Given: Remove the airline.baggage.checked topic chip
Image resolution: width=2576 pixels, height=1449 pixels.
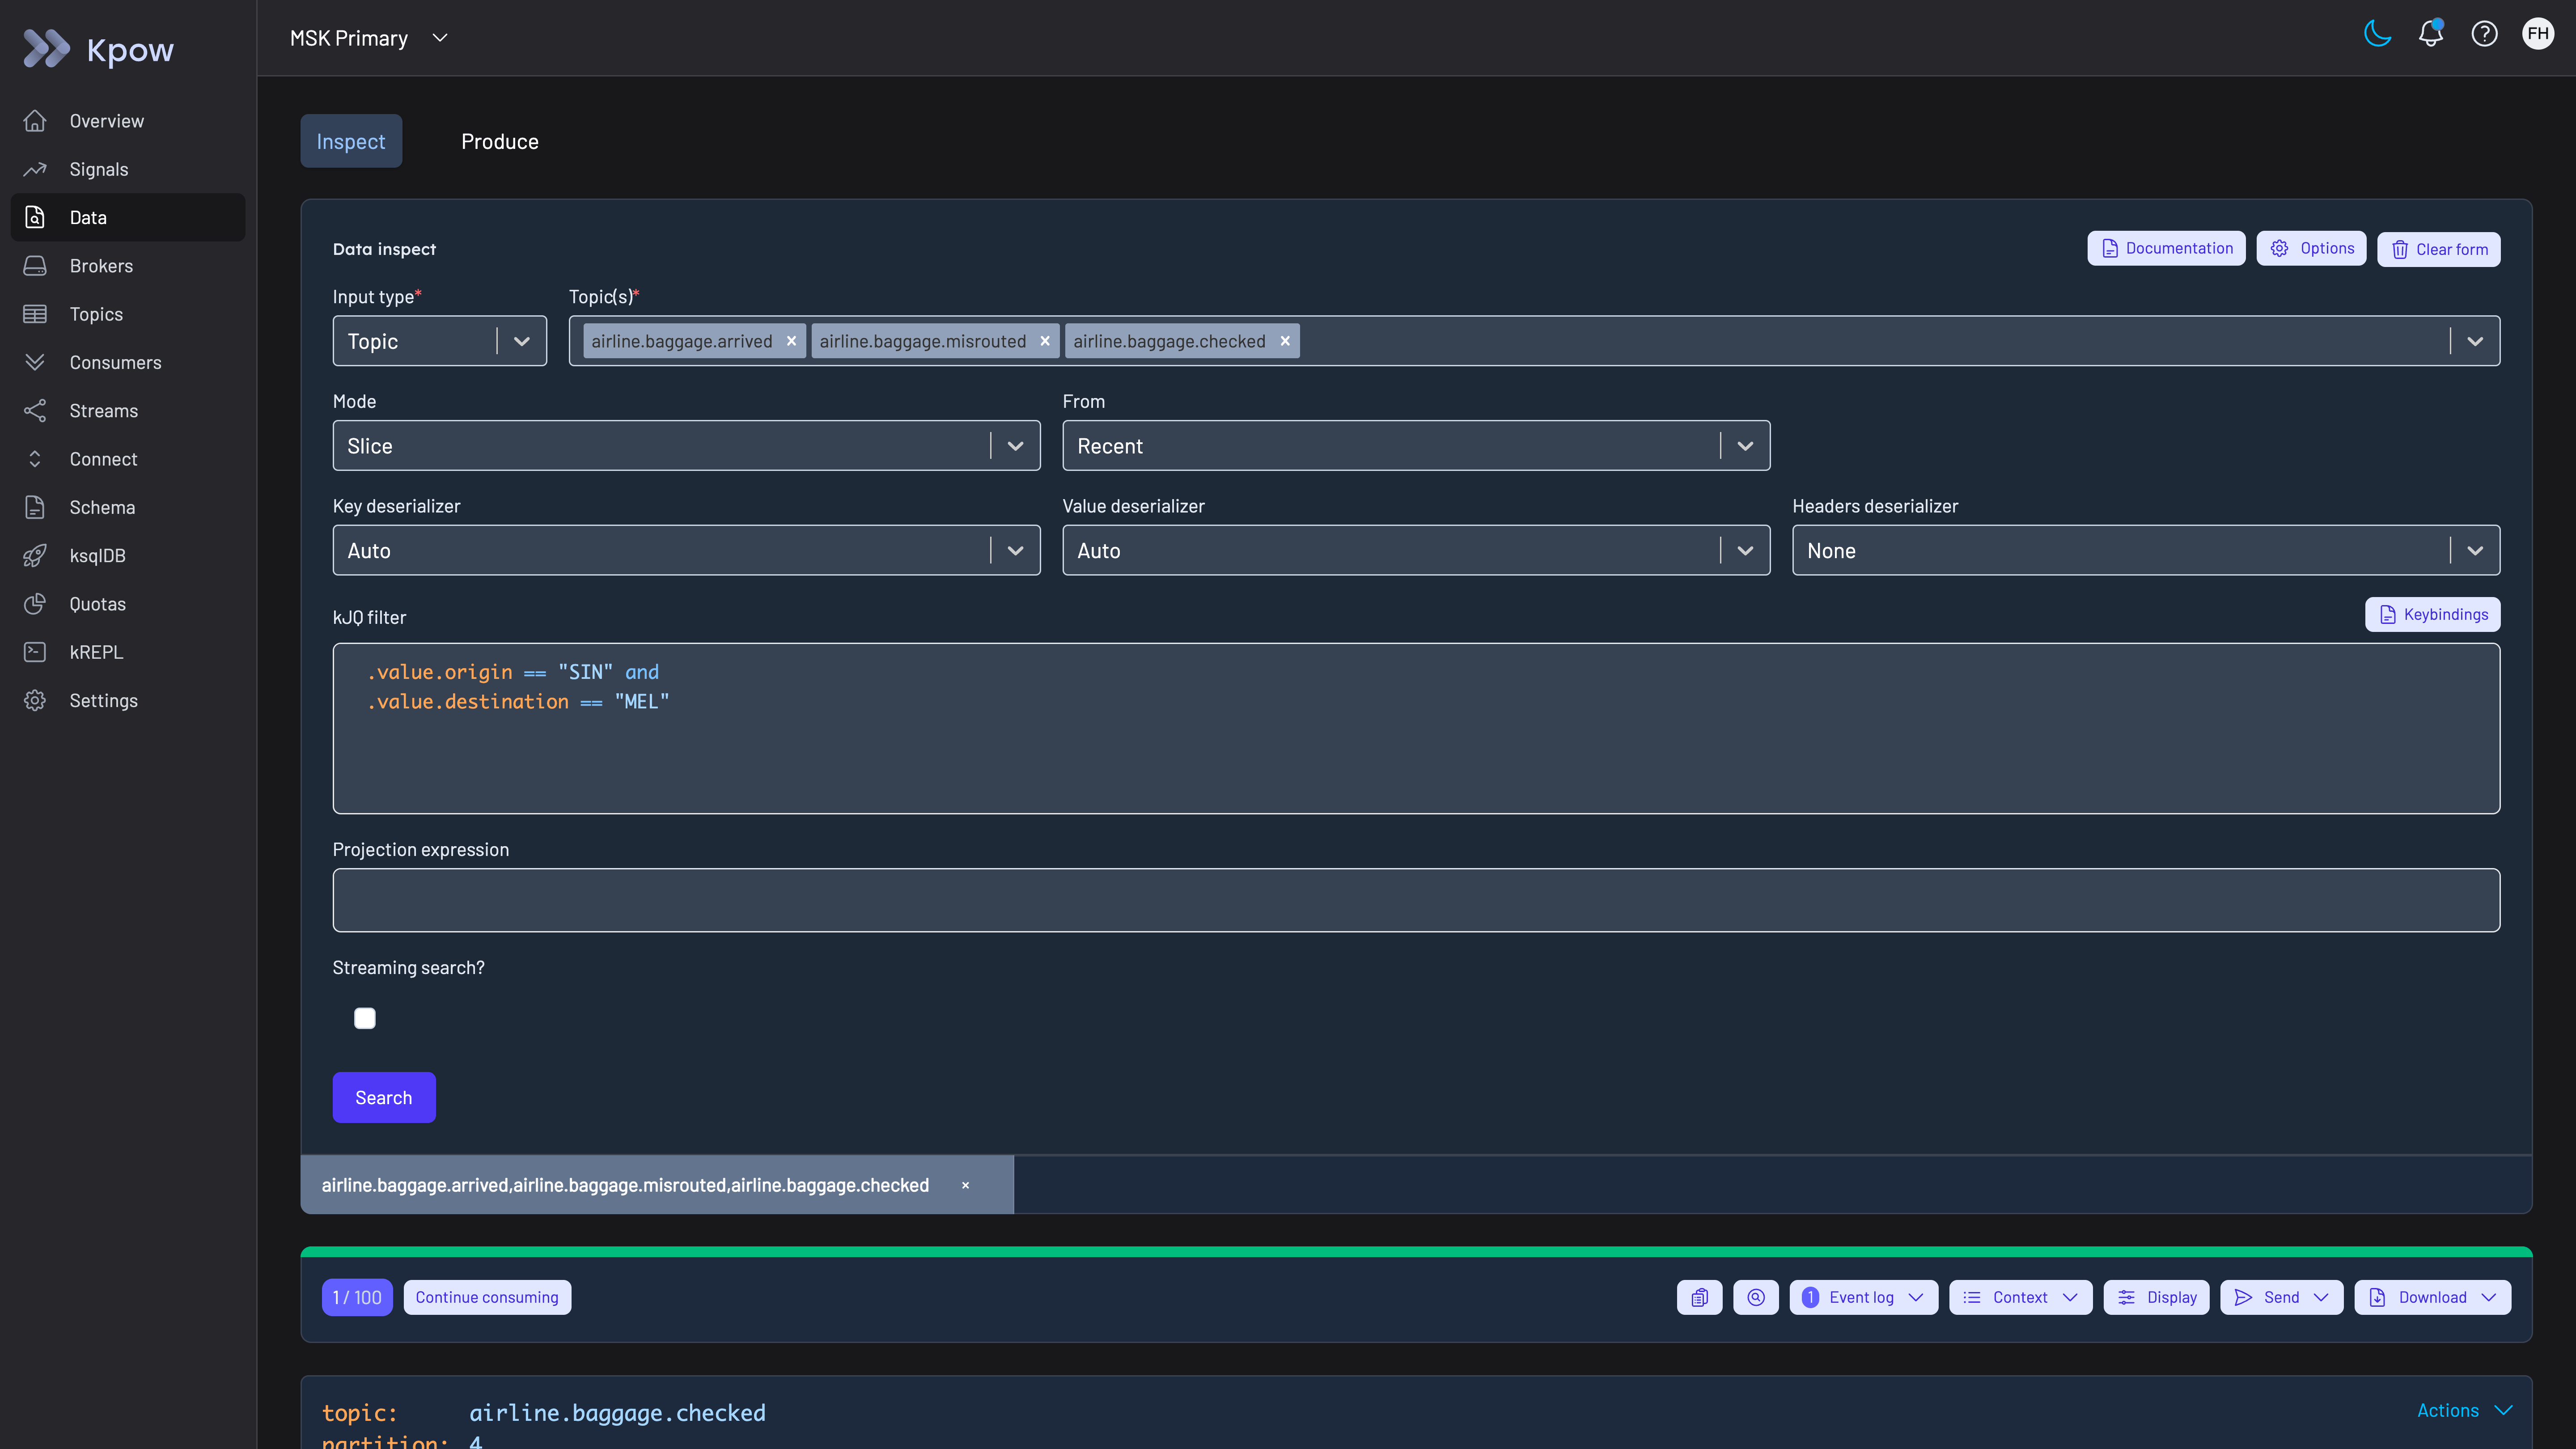Looking at the screenshot, I should coord(1285,341).
